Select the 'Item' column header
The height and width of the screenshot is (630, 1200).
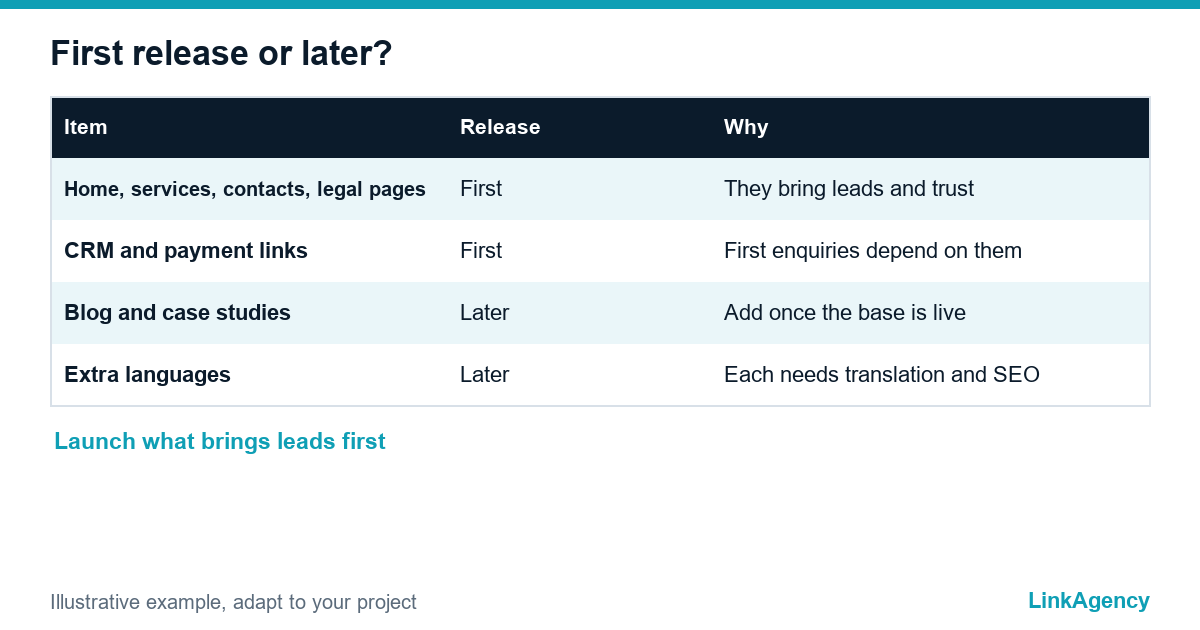point(86,127)
